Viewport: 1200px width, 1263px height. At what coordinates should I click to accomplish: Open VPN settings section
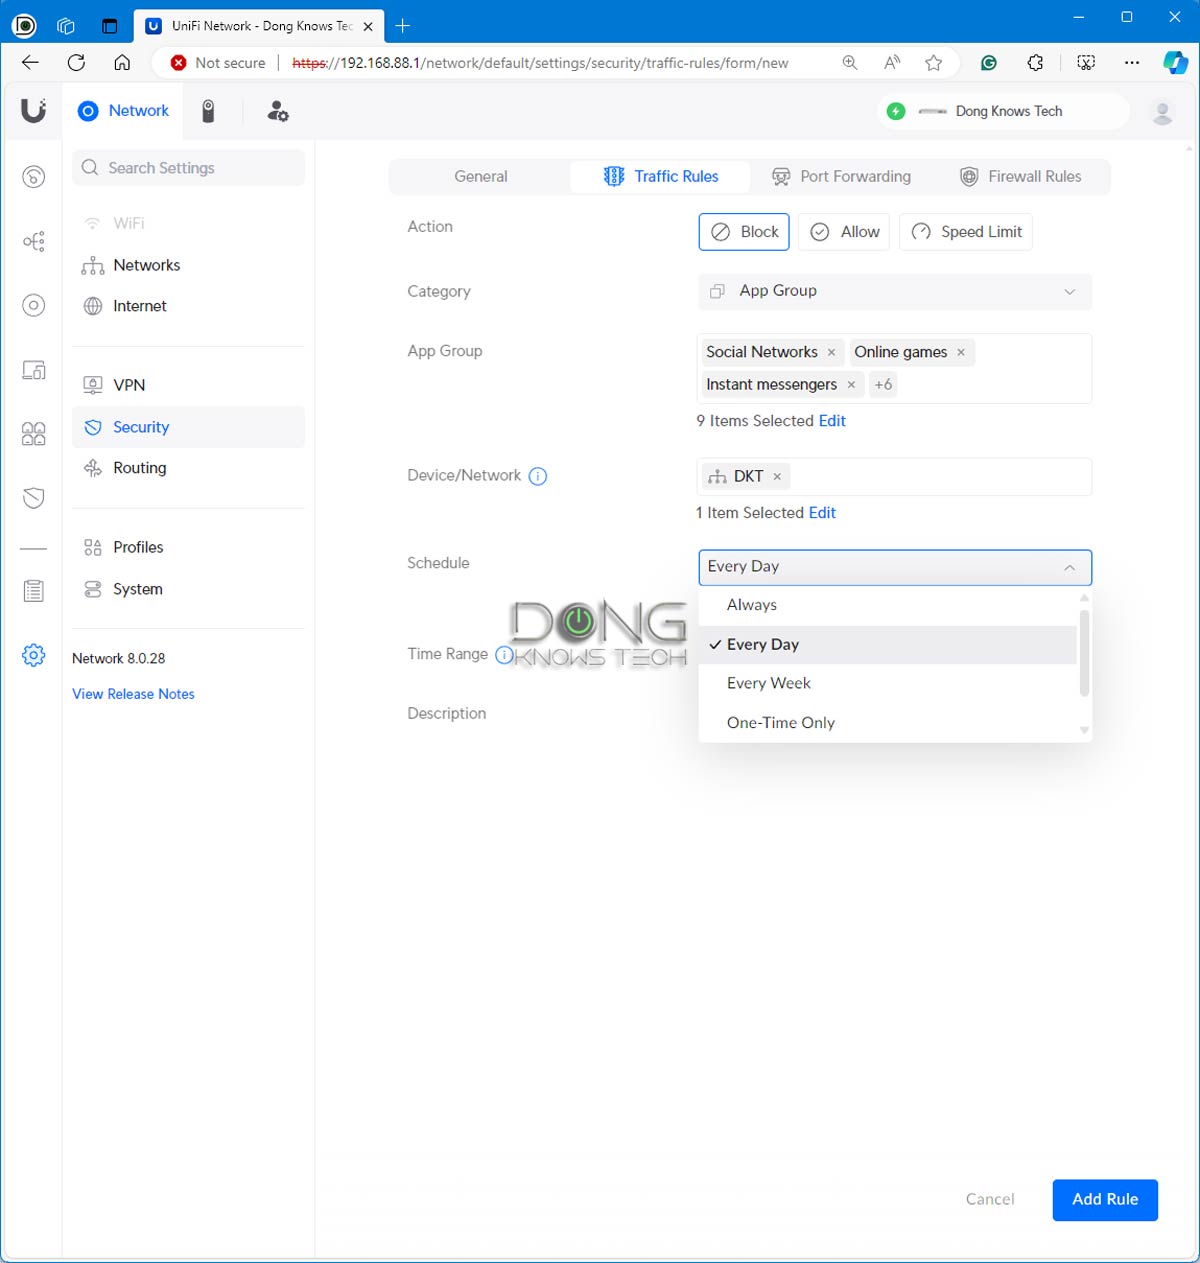coord(188,385)
